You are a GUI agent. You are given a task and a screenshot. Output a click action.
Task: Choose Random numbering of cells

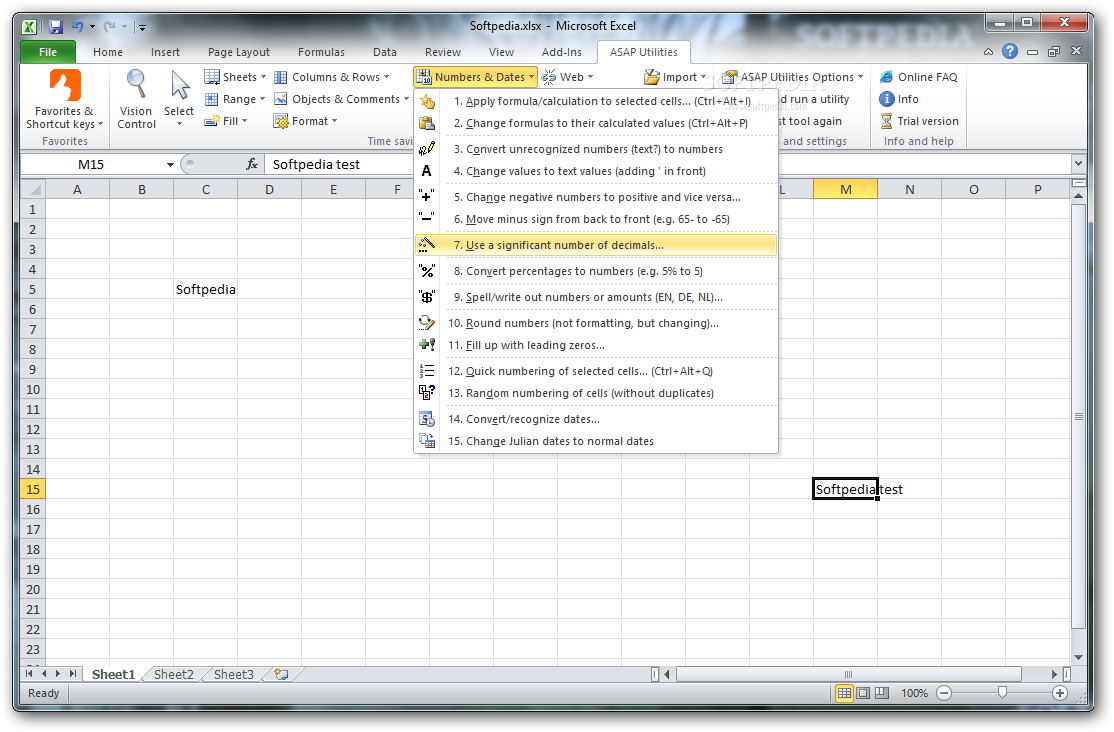596,393
